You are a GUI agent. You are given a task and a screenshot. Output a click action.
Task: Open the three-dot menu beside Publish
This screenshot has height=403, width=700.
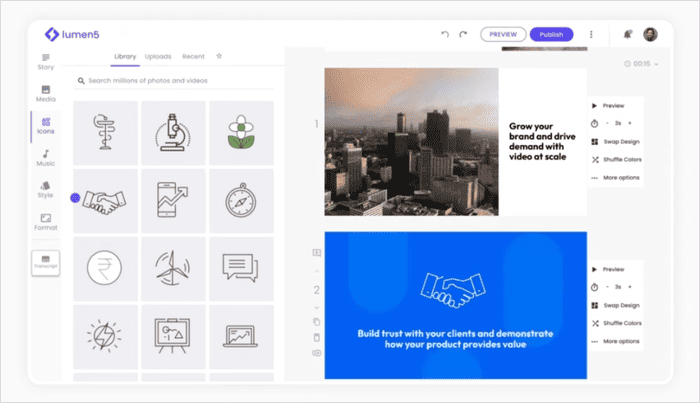pyautogui.click(x=591, y=34)
